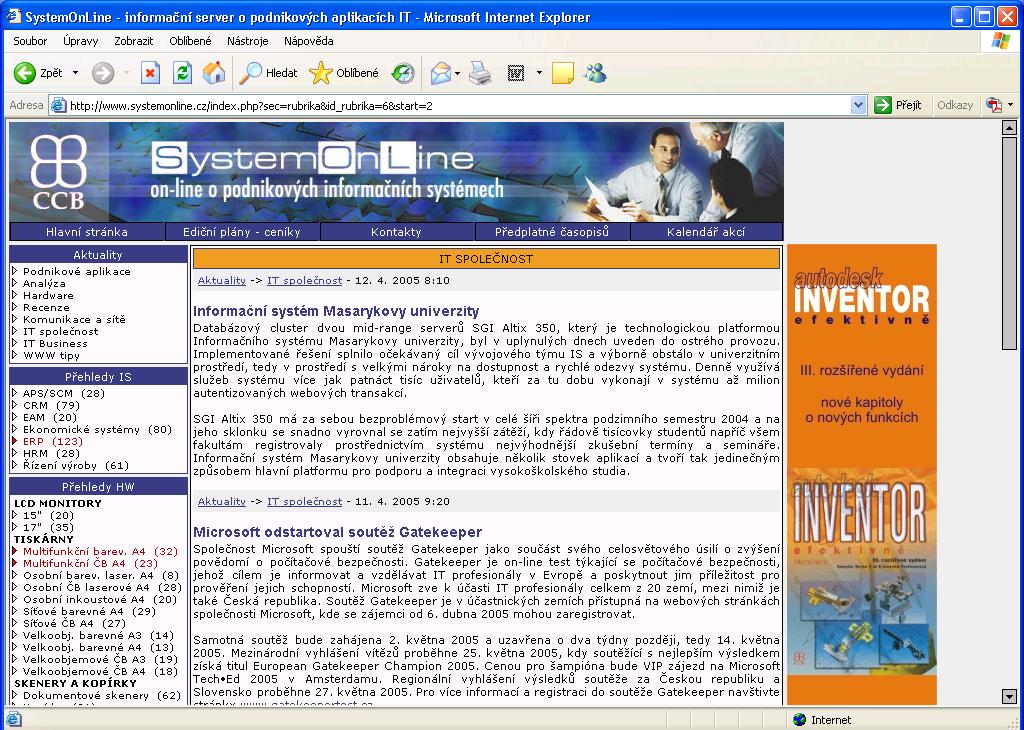1024x730 pixels.
Task: Open the WWW tipy sidebar link
Action: coord(51,355)
